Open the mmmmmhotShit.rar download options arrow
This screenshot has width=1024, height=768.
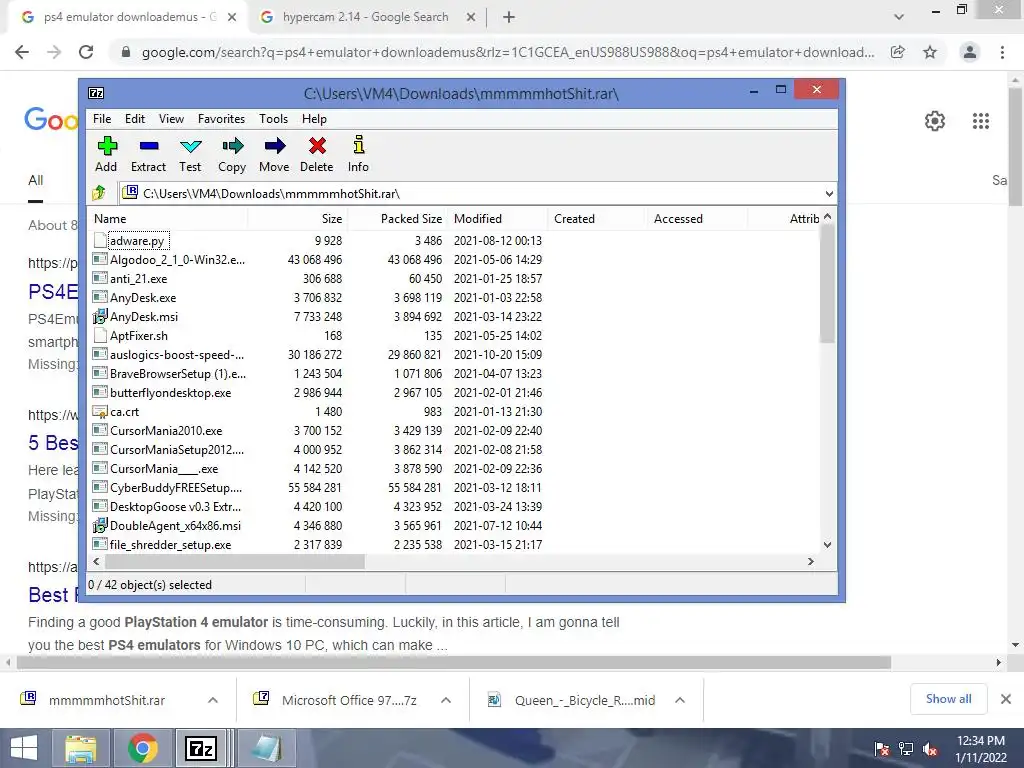click(213, 700)
